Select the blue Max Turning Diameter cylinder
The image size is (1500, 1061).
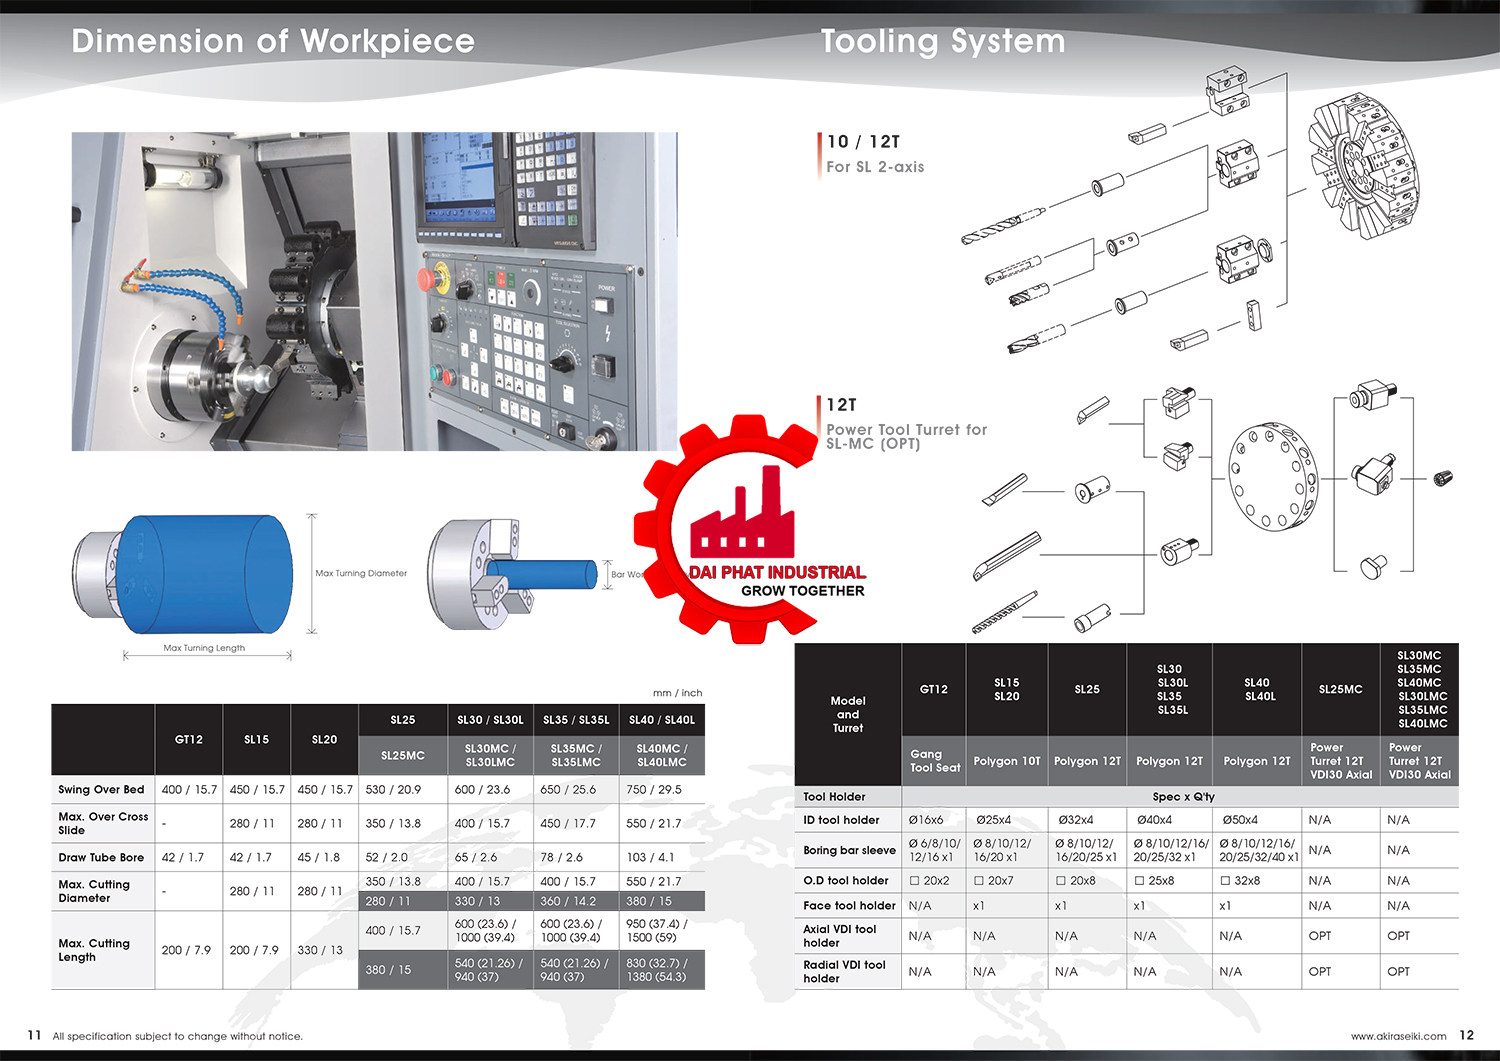coord(205,574)
